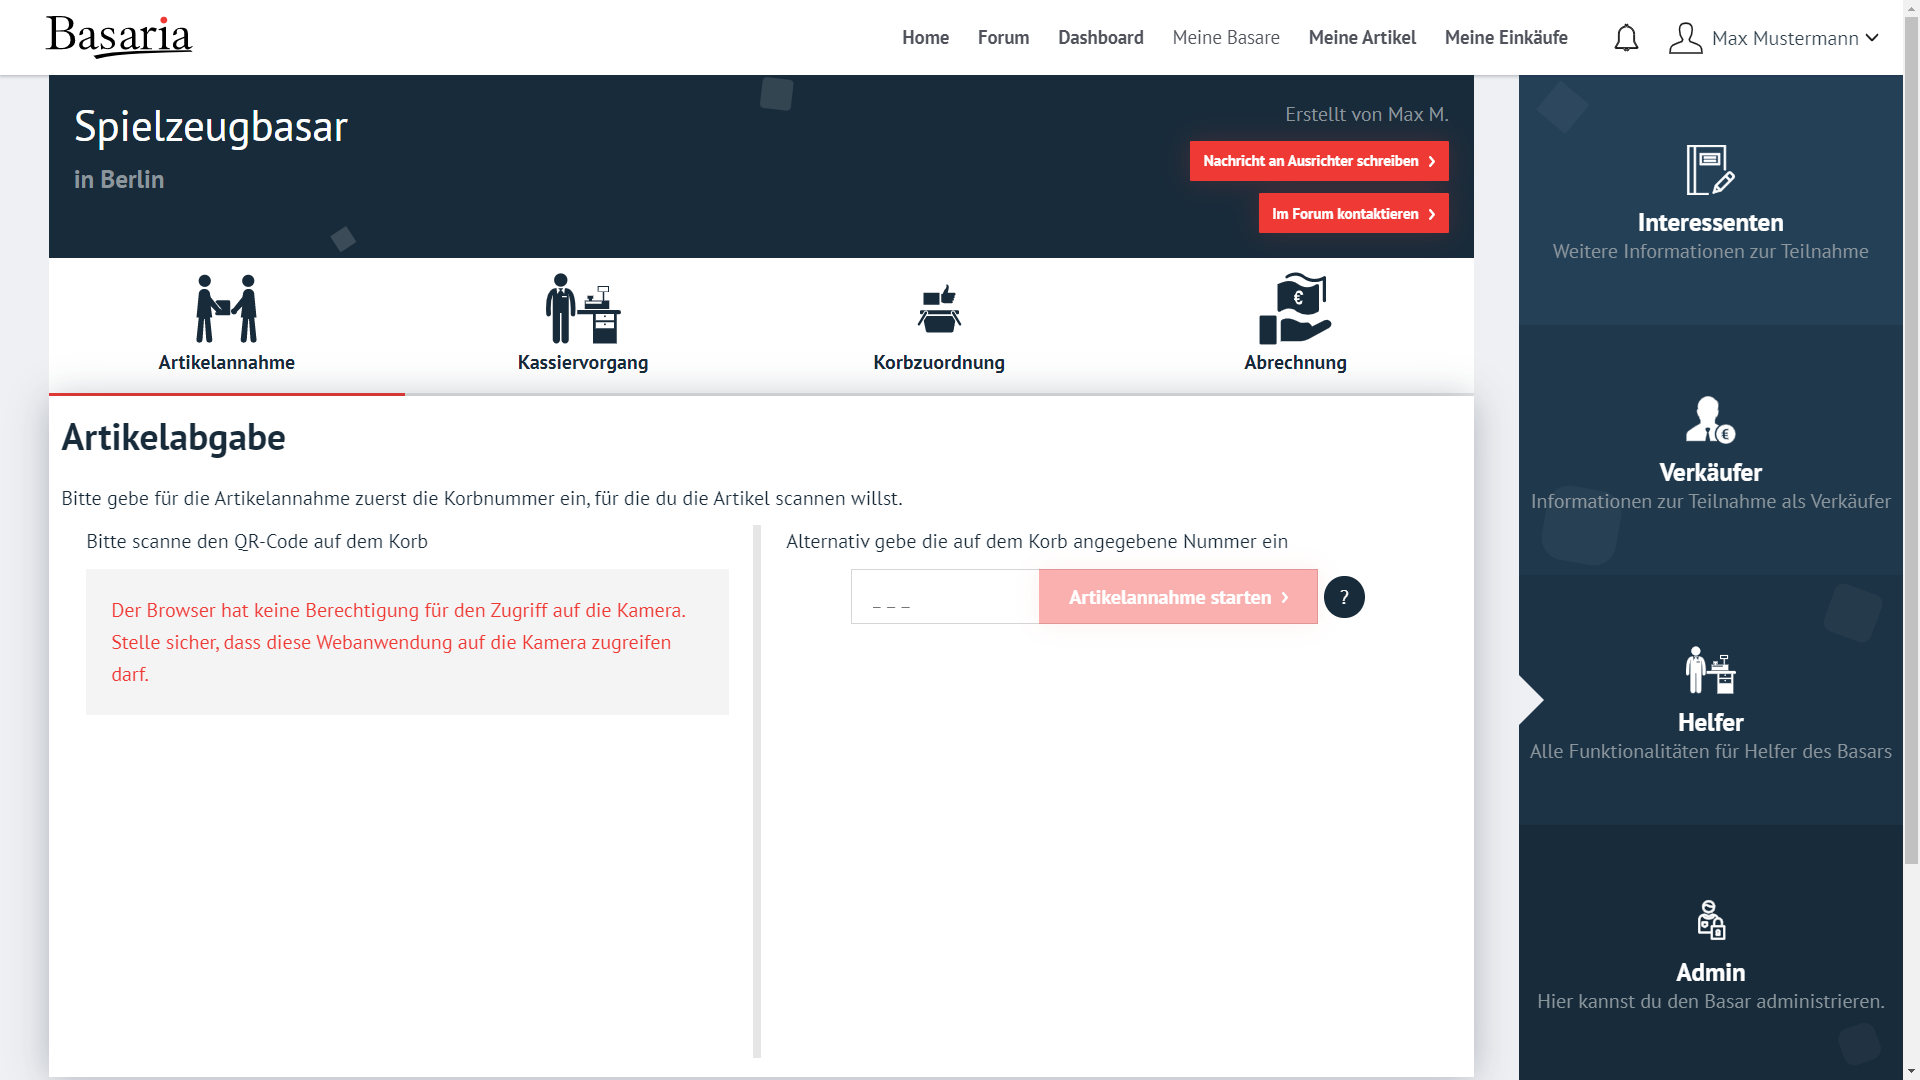Expand the Max Mustermann user dropdown
This screenshot has height=1080, width=1920.
click(x=1794, y=38)
